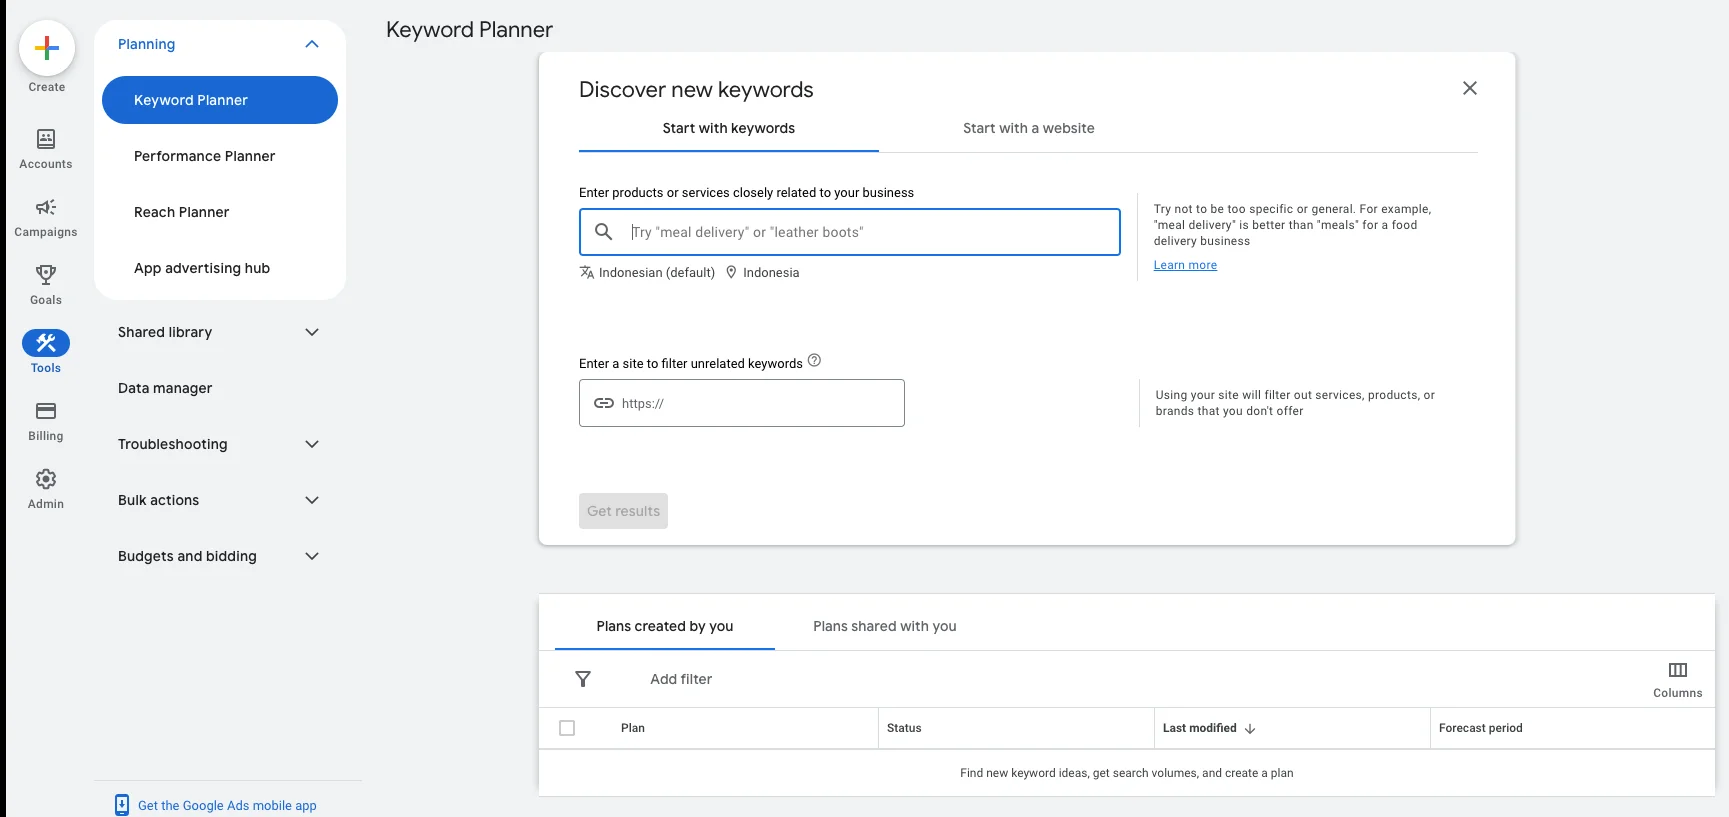This screenshot has width=1729, height=817.
Task: Tick the select-all plans checkbox
Action: coord(567,728)
